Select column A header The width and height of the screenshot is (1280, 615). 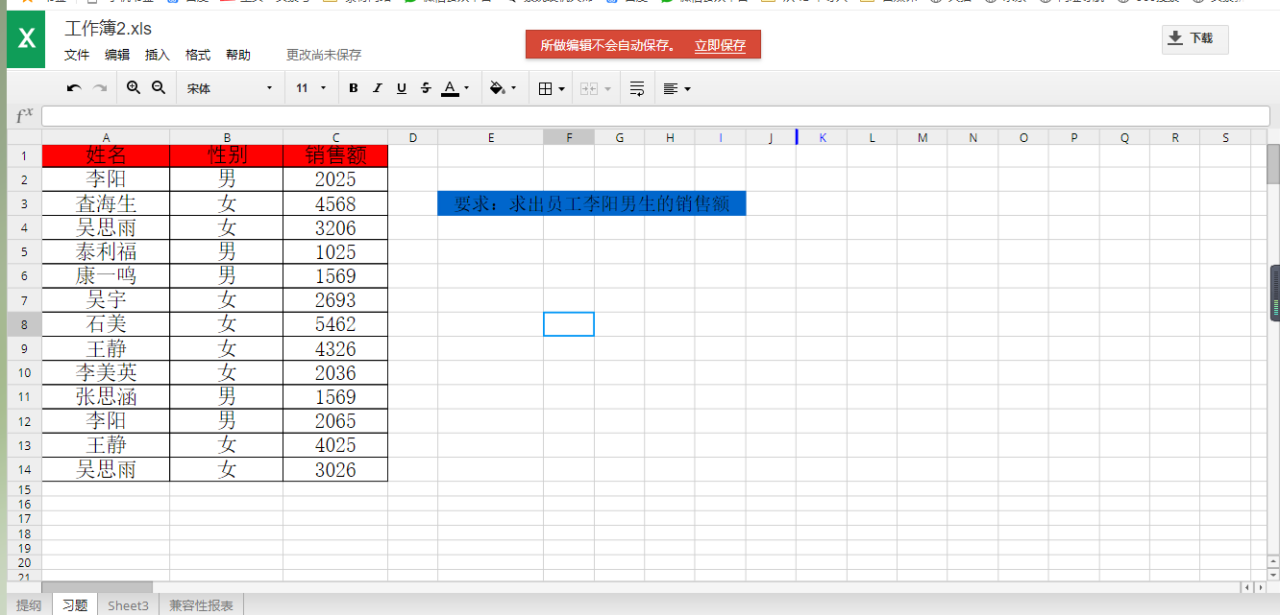tap(106, 137)
